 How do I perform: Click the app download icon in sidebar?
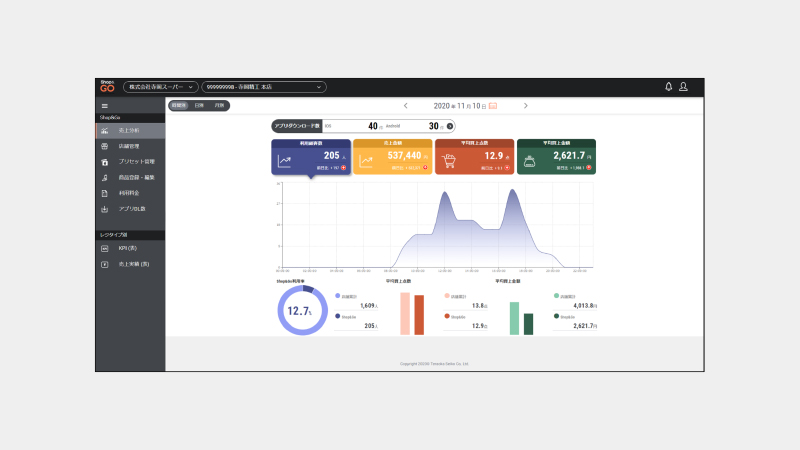click(105, 209)
